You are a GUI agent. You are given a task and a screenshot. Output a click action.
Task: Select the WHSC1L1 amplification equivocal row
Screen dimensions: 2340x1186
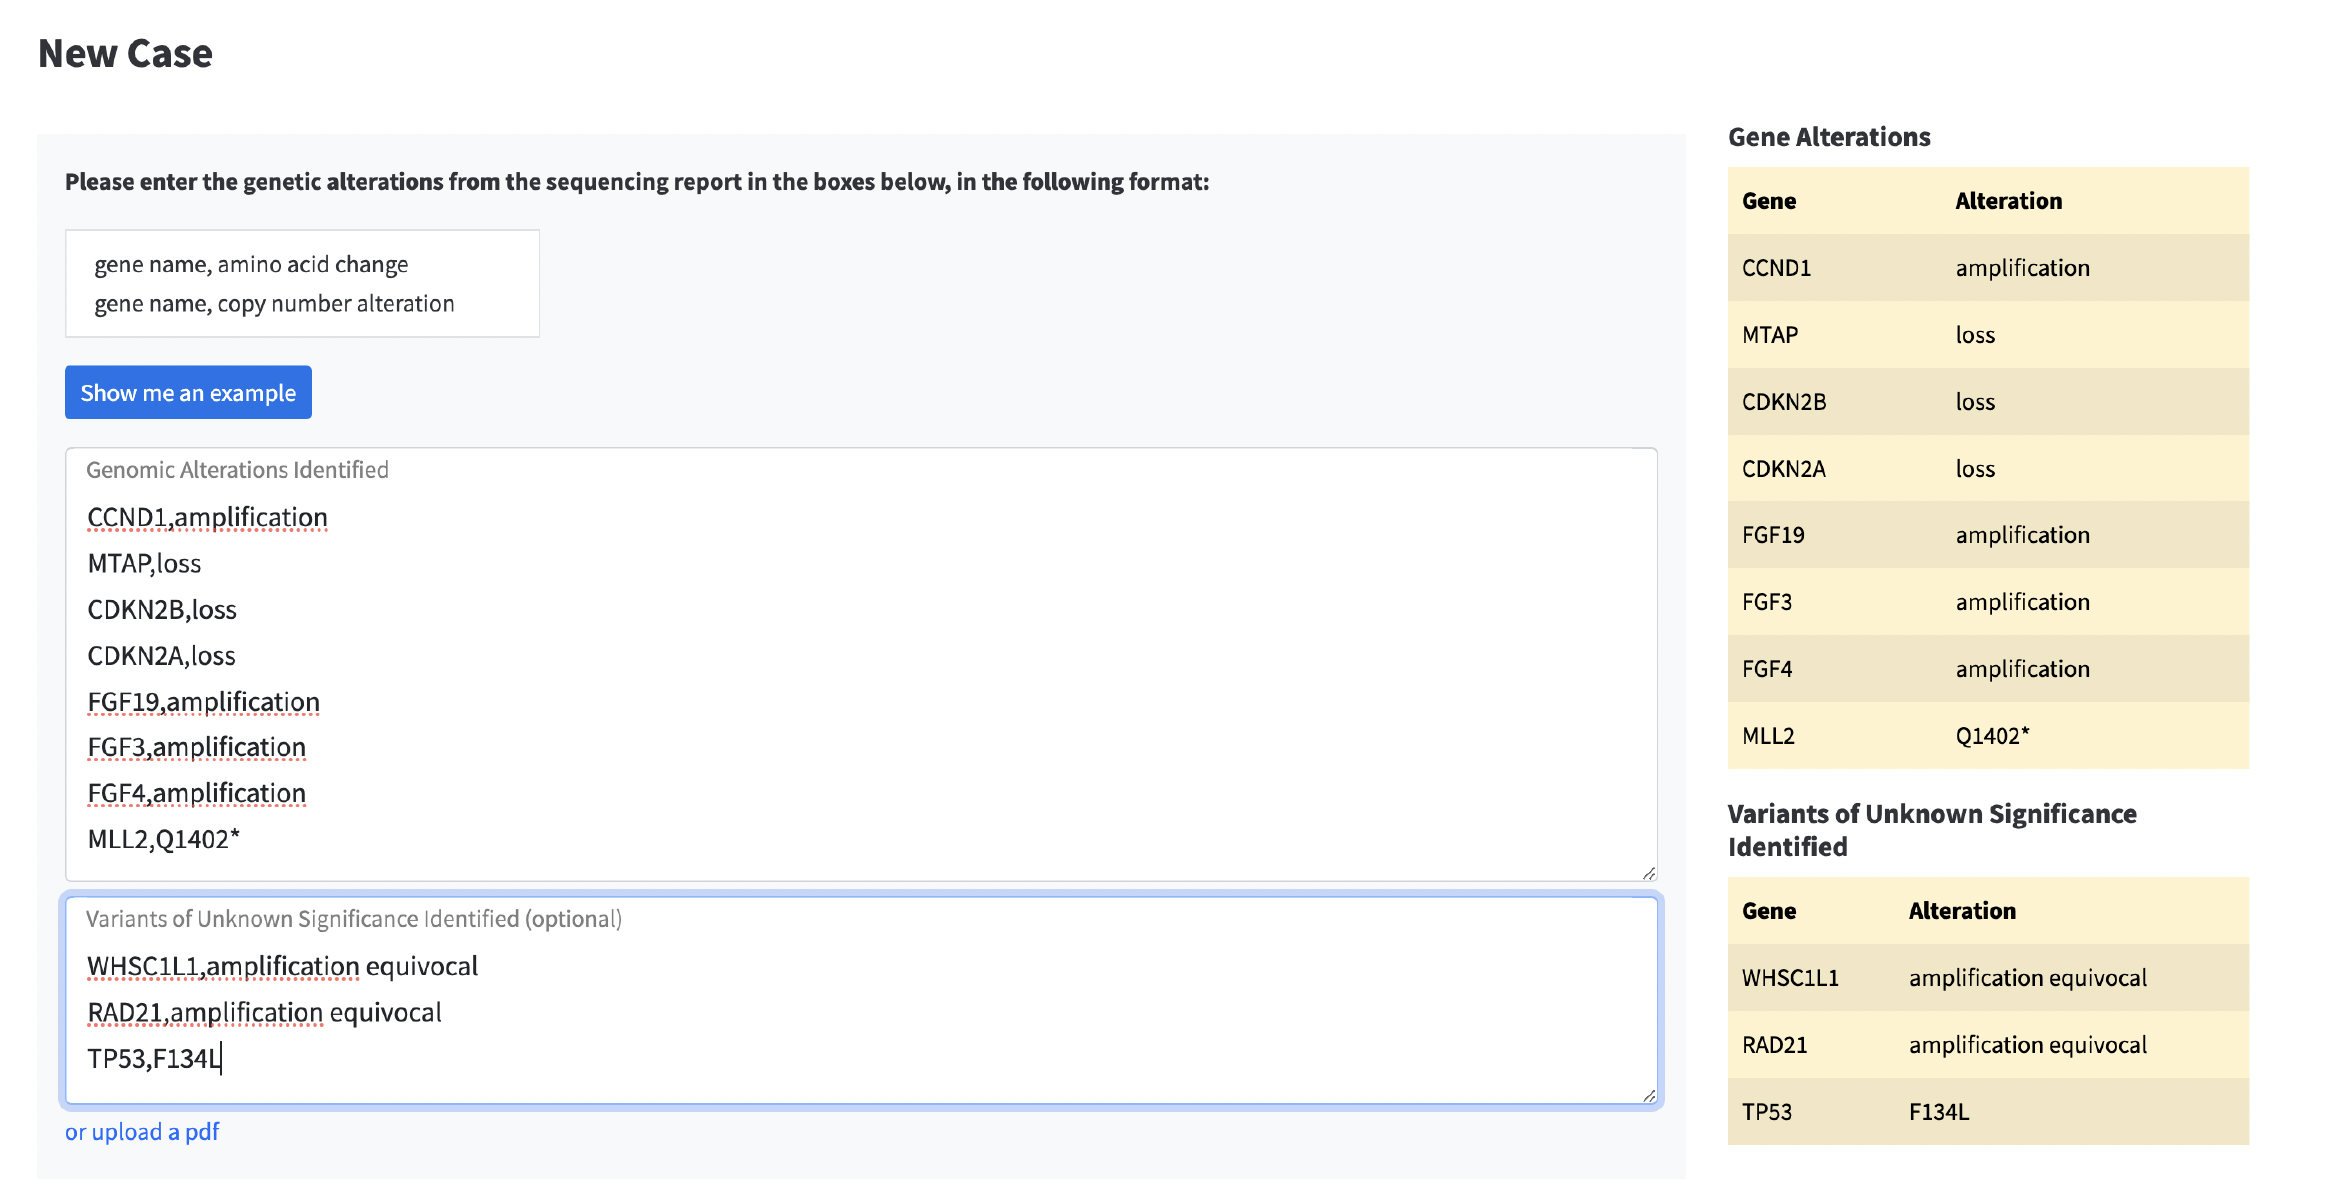tap(1987, 978)
